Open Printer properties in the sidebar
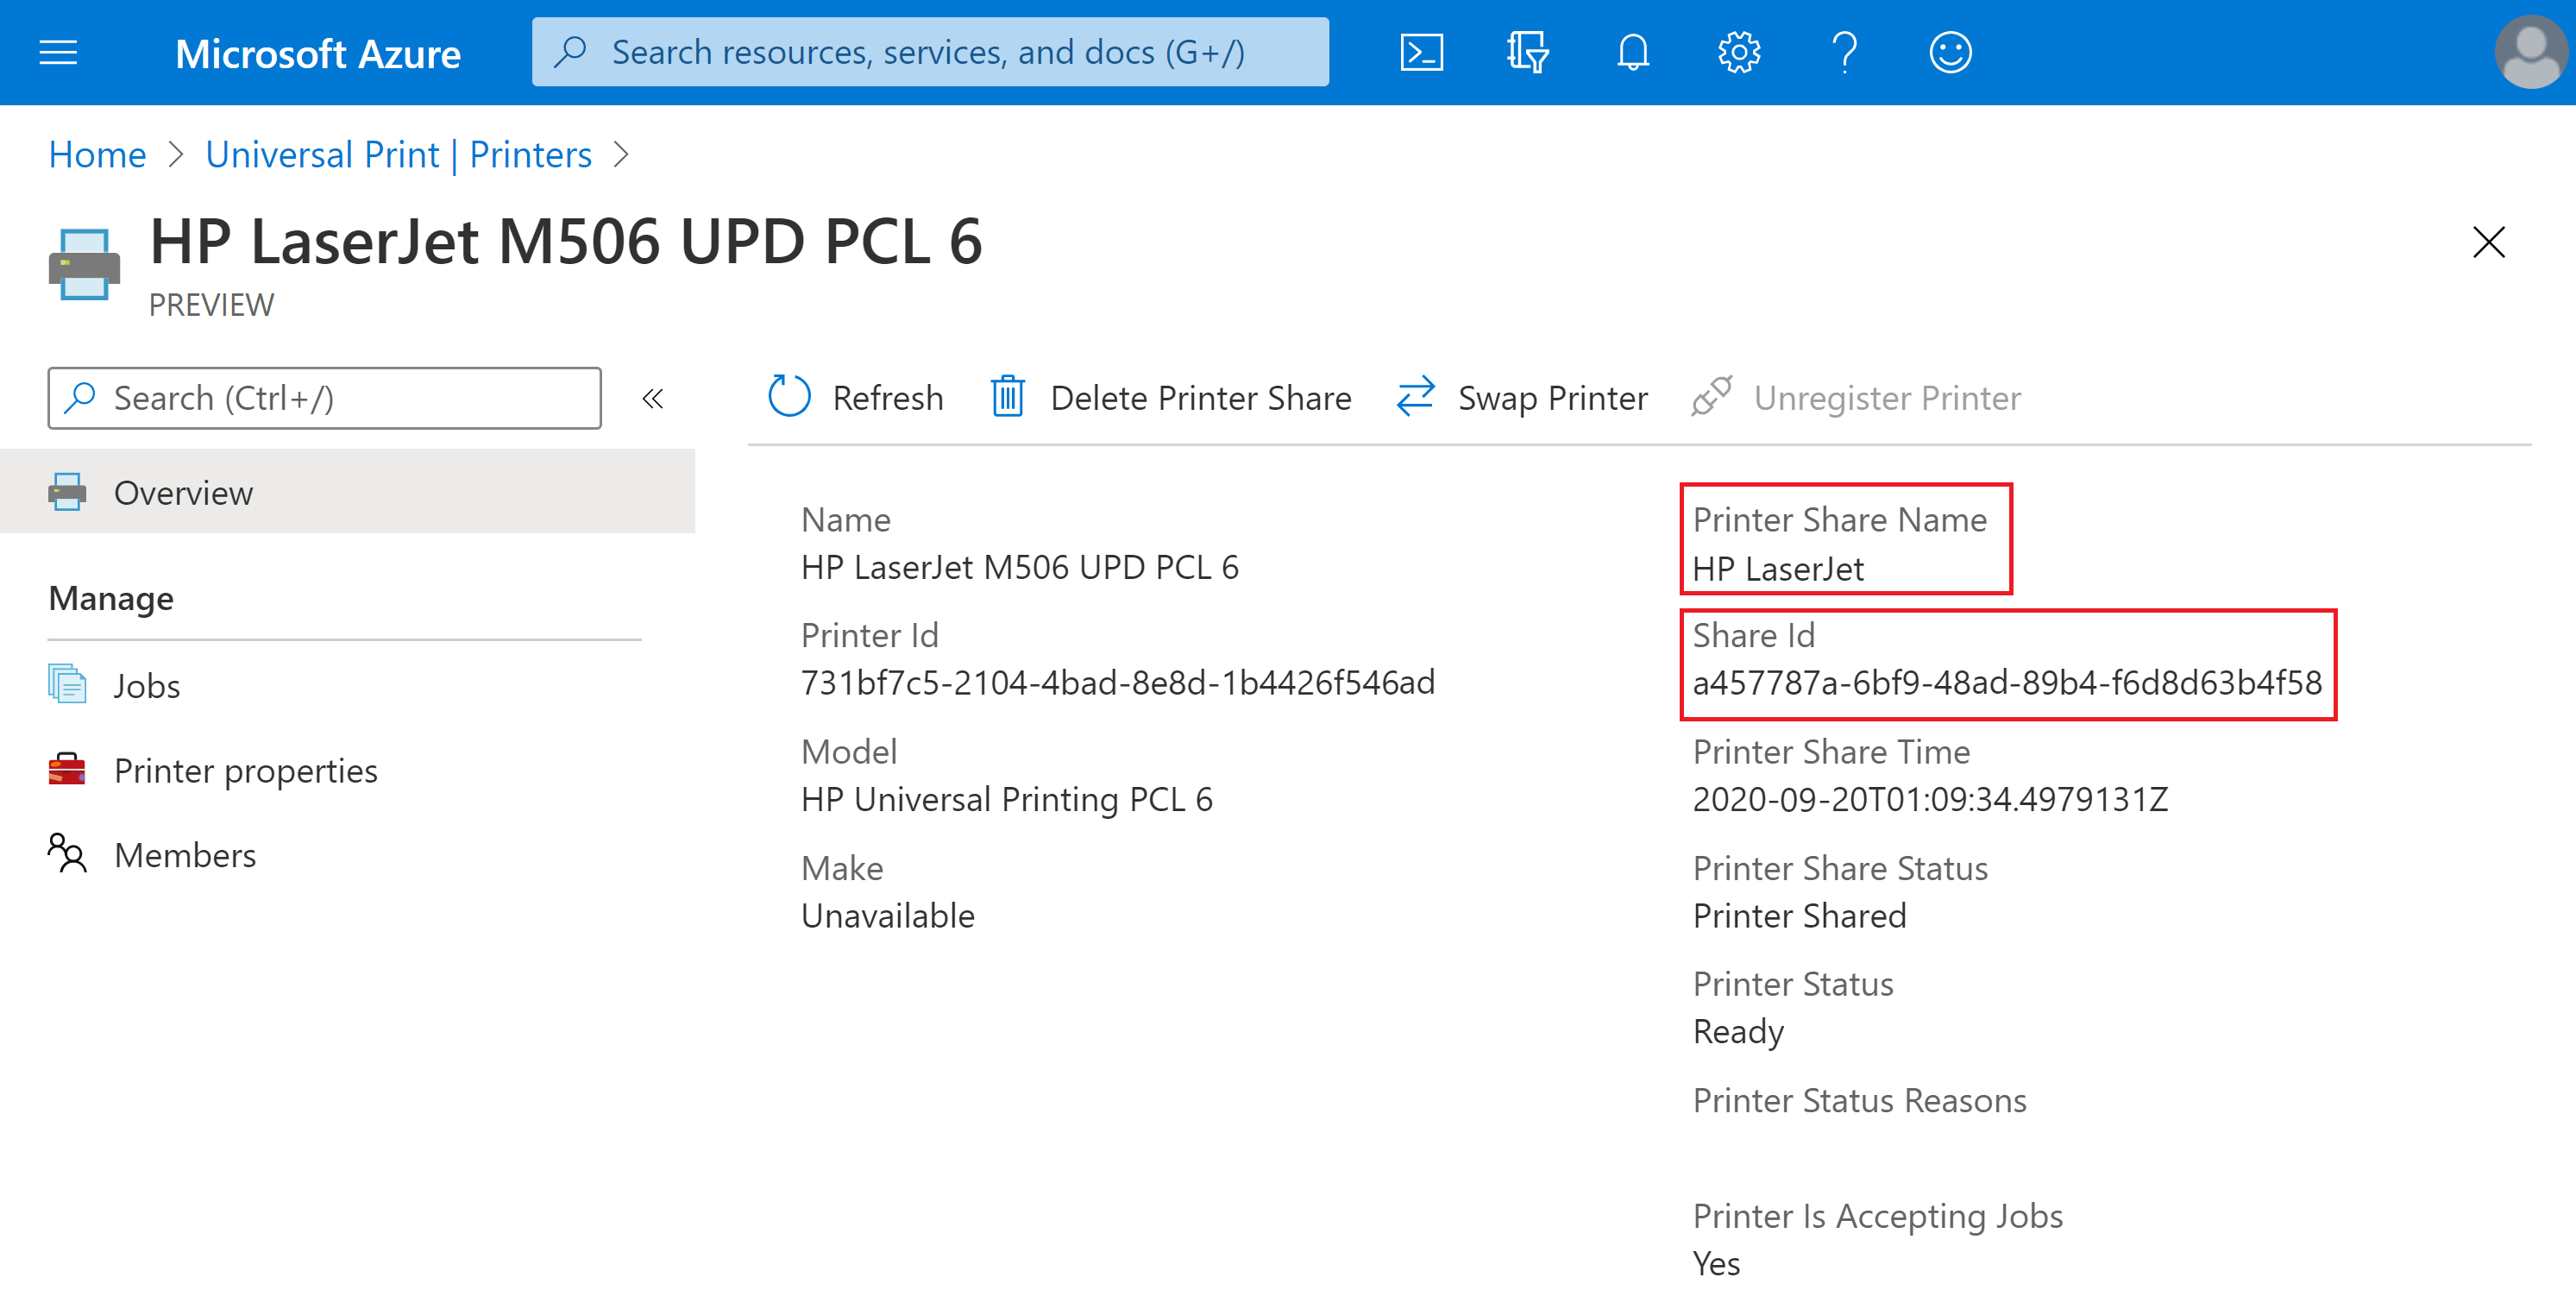Image resolution: width=2576 pixels, height=1290 pixels. pos(246,770)
